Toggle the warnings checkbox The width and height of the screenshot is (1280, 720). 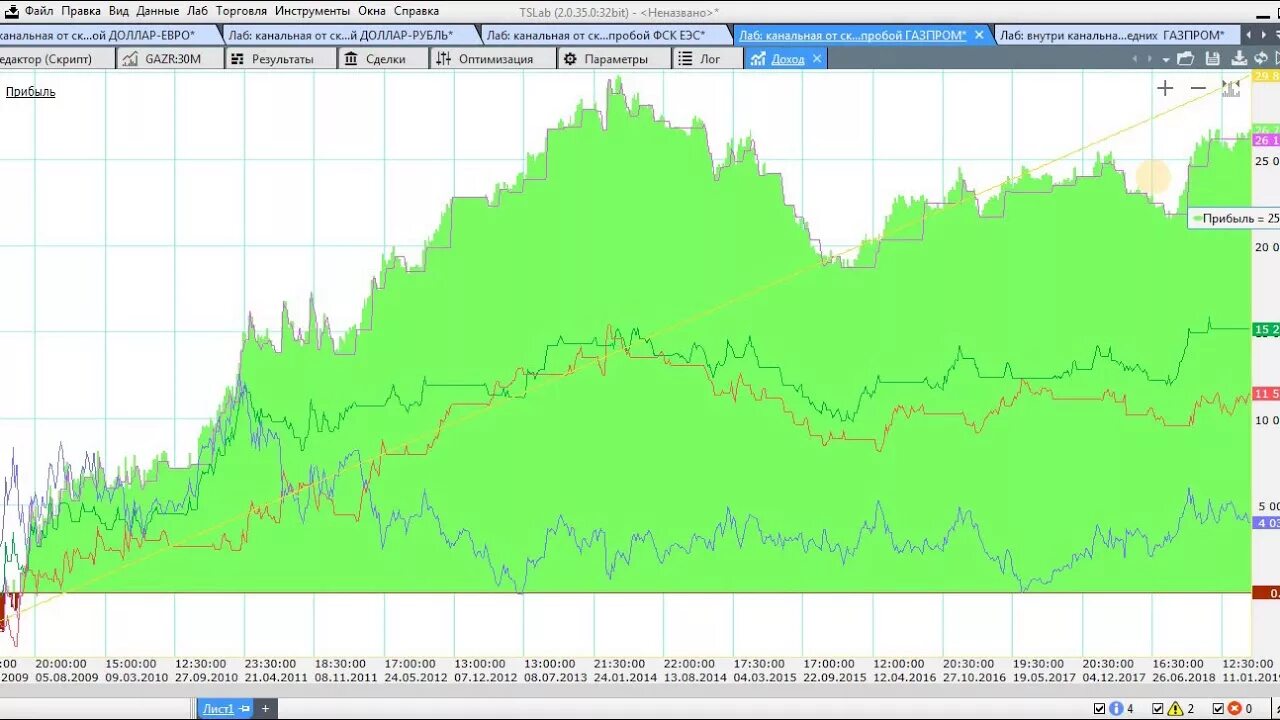point(1158,709)
